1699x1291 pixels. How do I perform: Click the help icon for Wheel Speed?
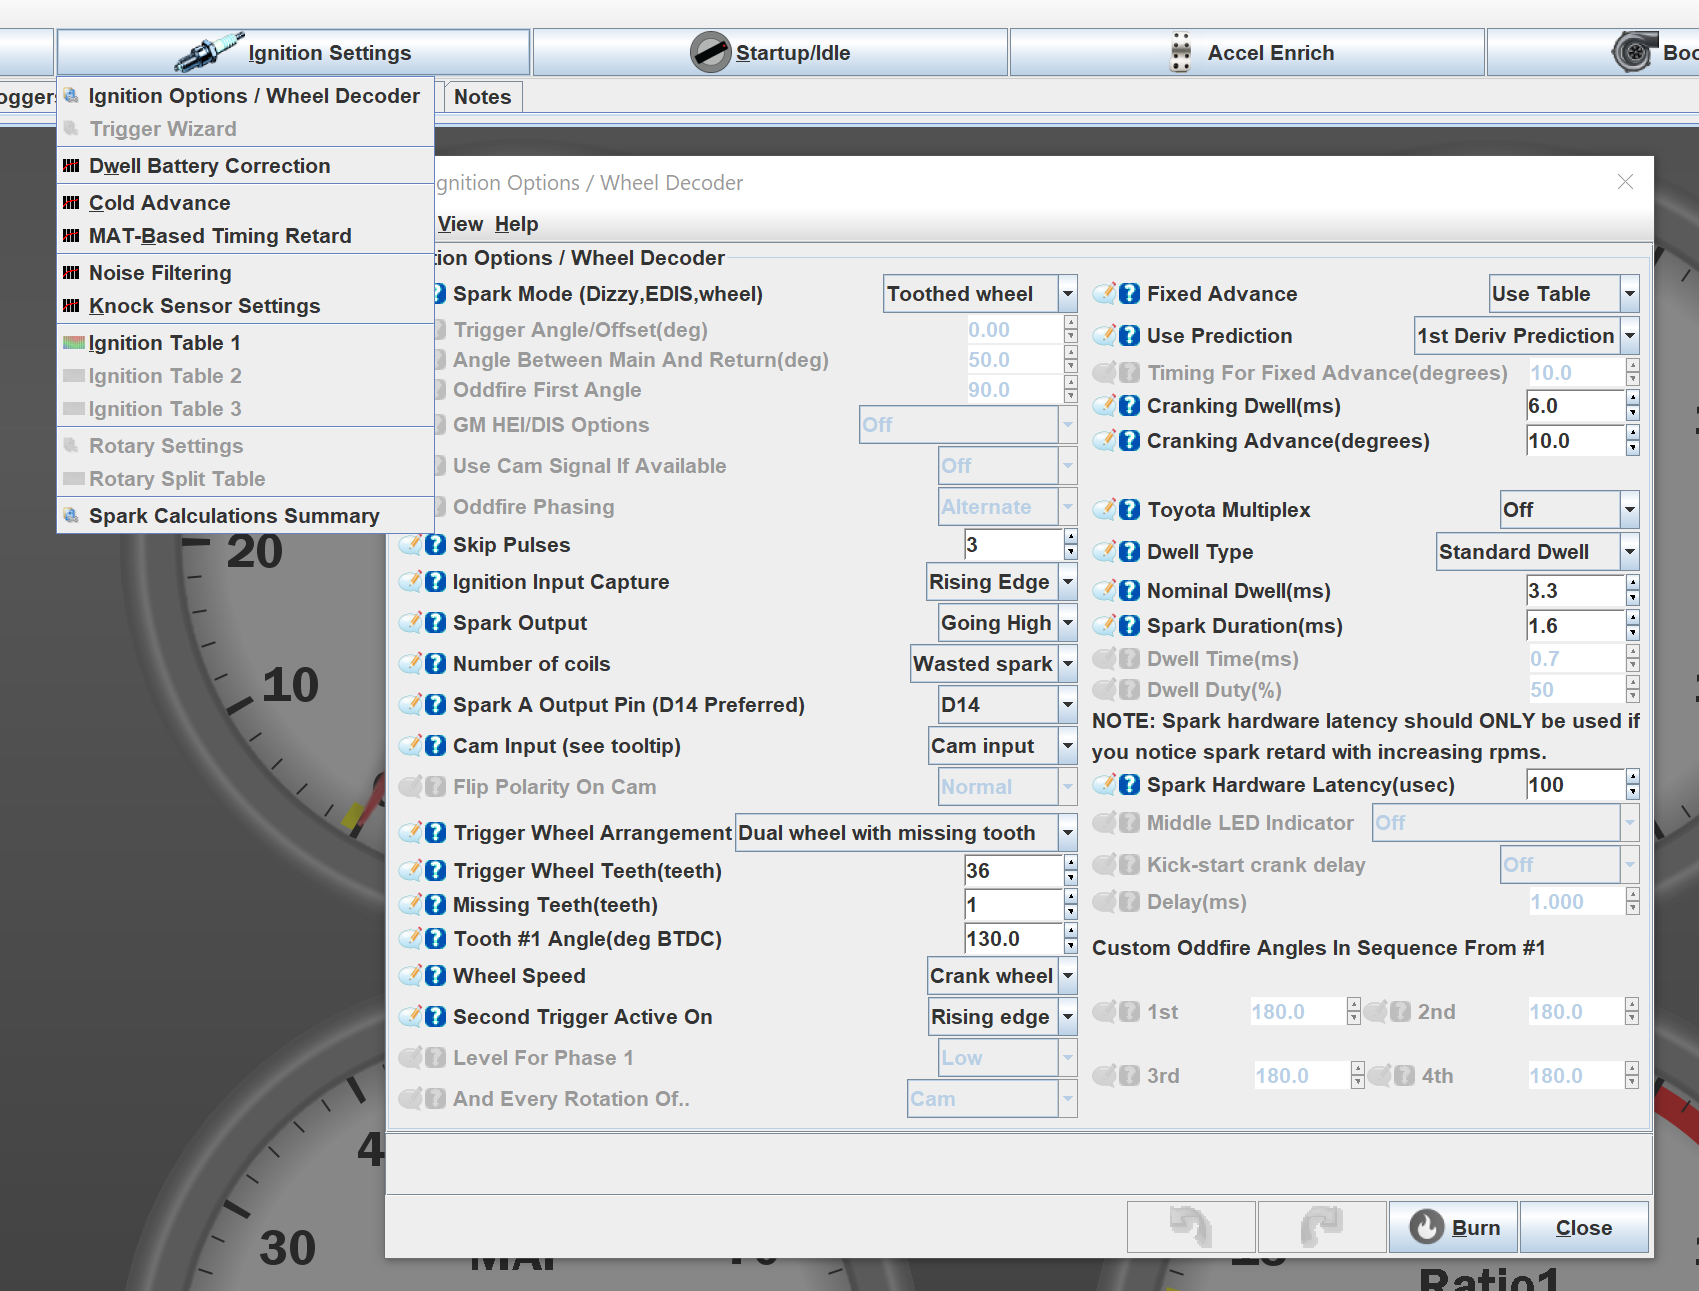(435, 976)
